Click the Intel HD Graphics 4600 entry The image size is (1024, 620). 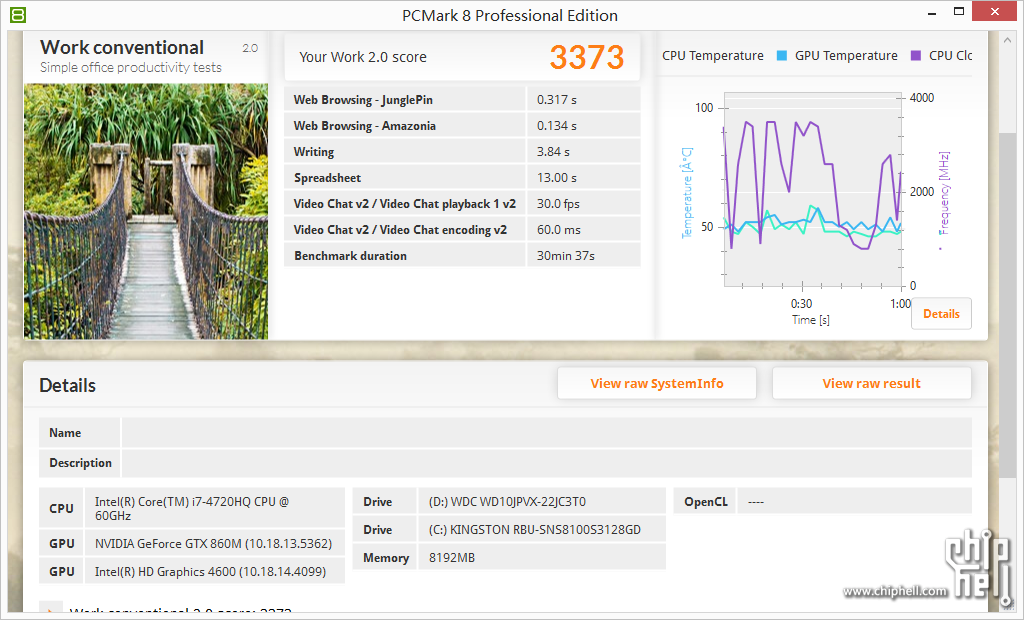[210, 572]
